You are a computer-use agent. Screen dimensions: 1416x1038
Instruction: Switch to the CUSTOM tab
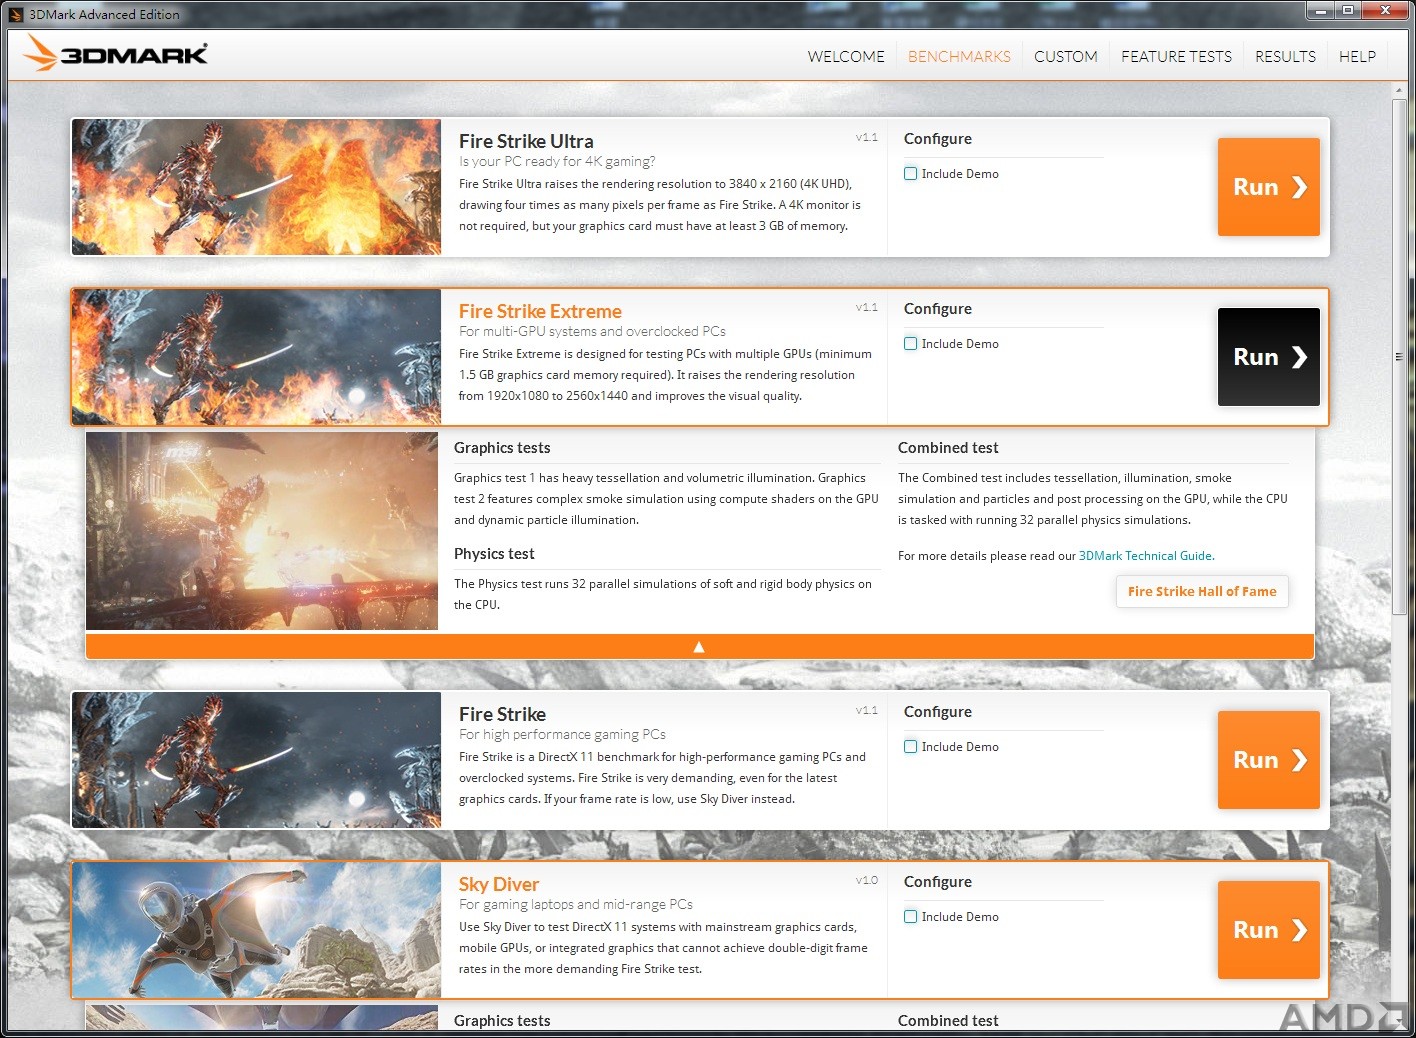(1065, 56)
